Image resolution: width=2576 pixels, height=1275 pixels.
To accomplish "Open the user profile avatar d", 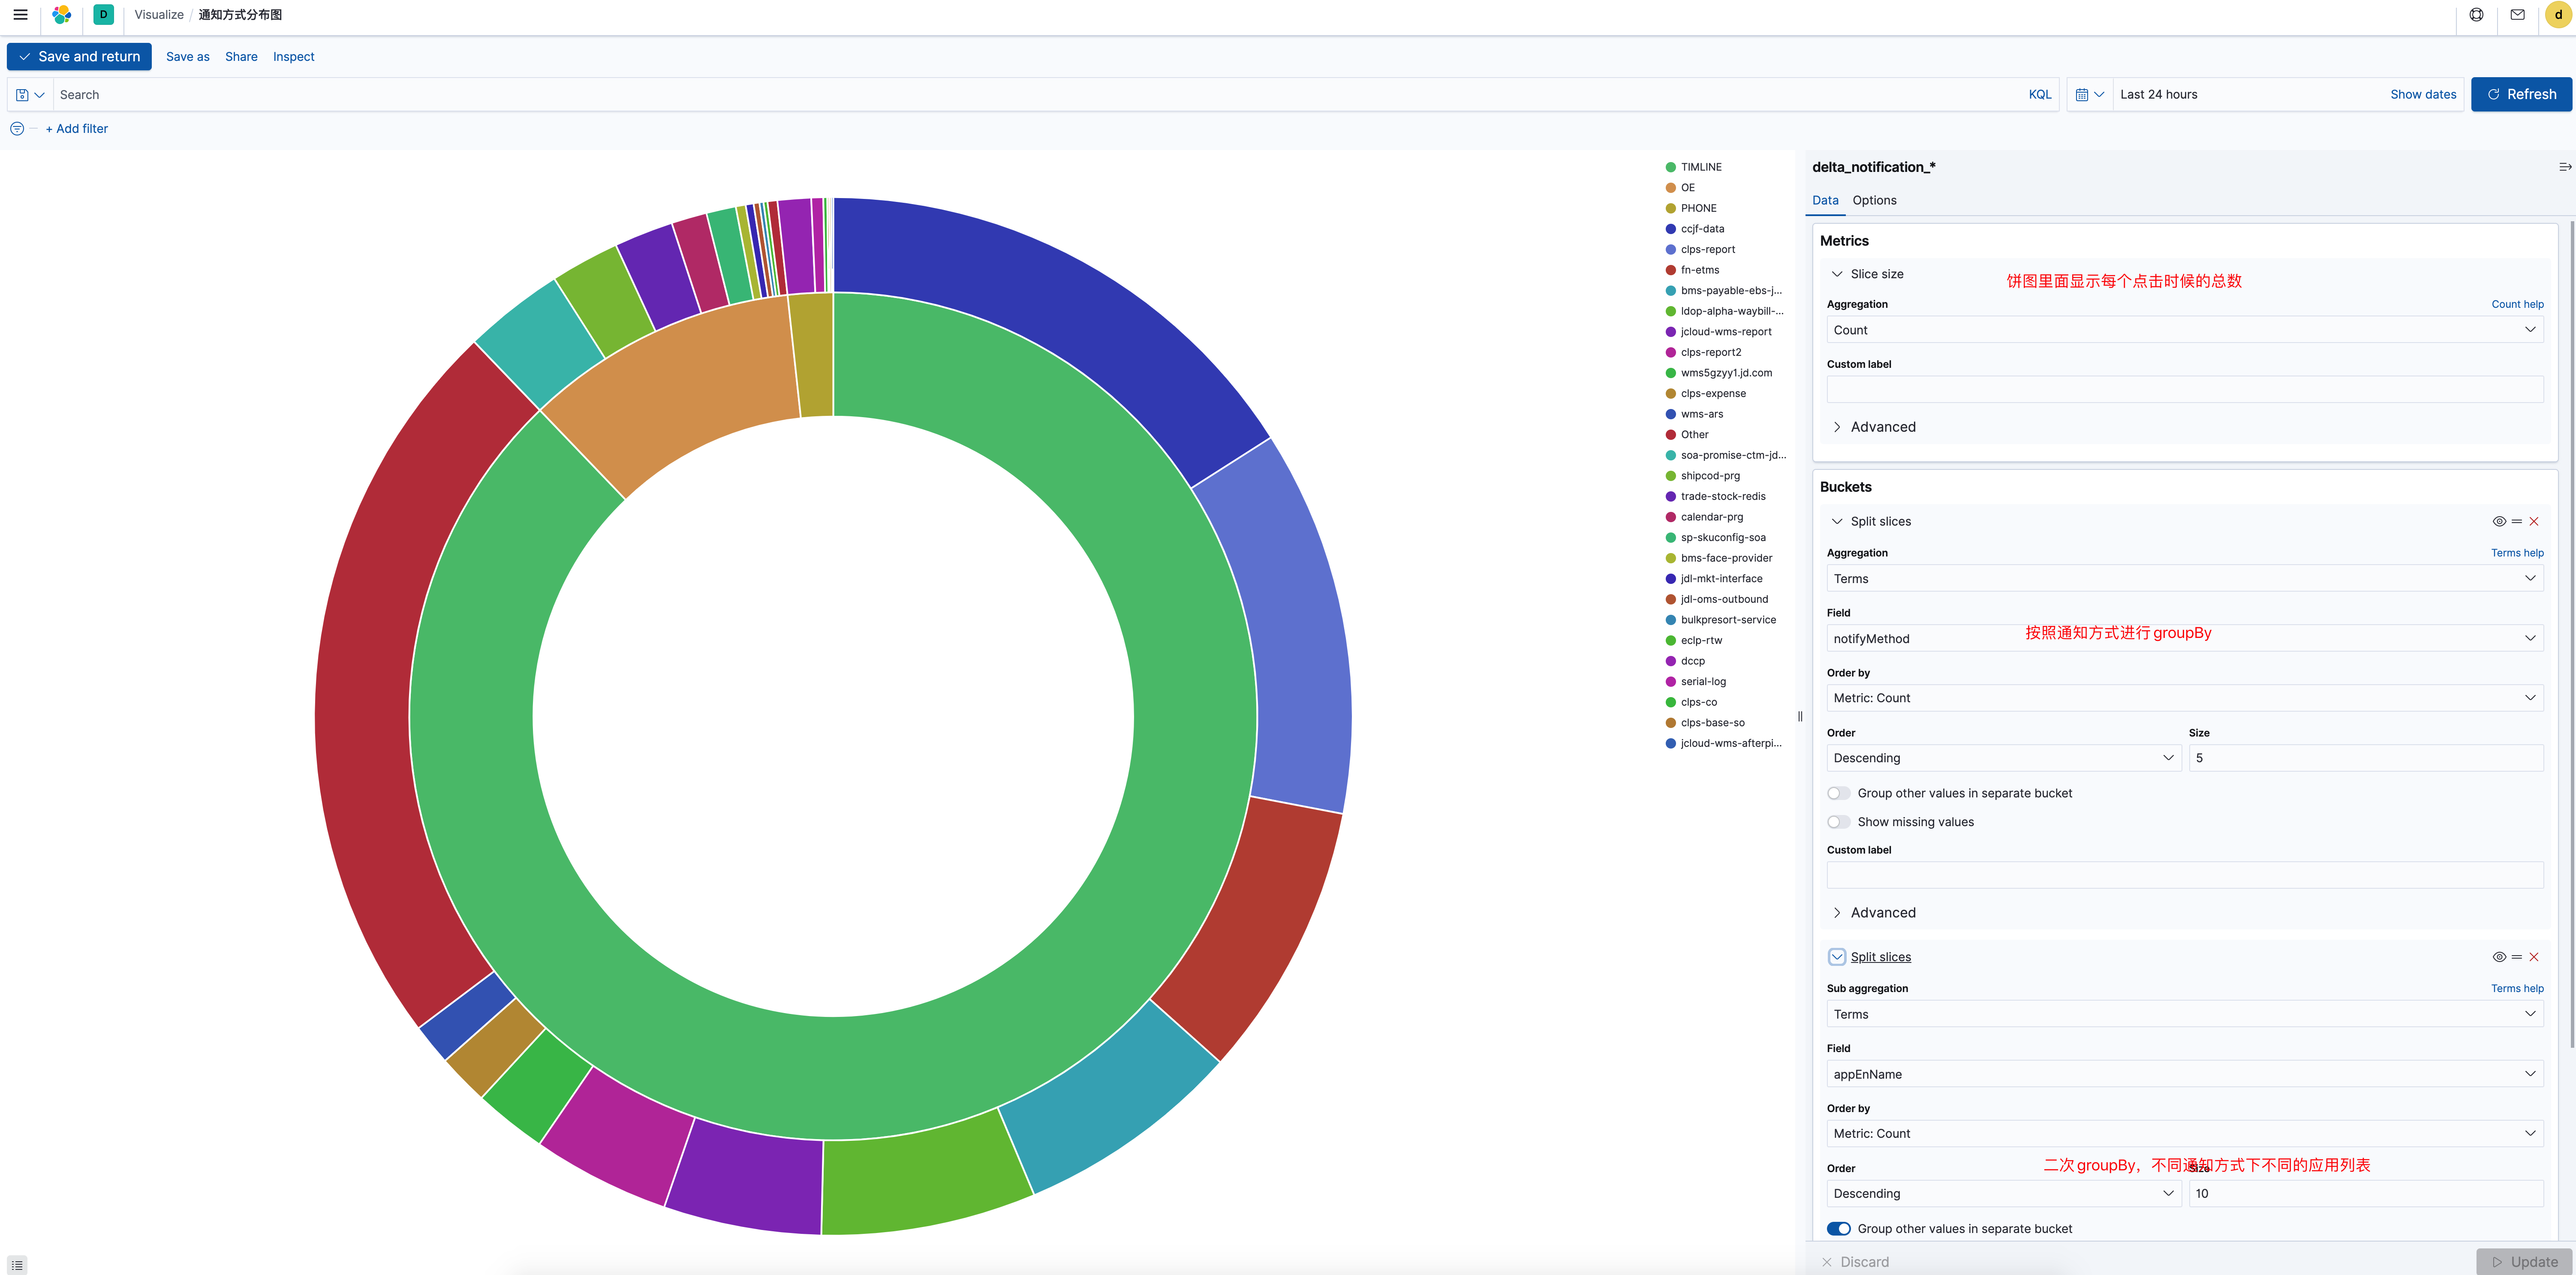I will [x=2558, y=15].
